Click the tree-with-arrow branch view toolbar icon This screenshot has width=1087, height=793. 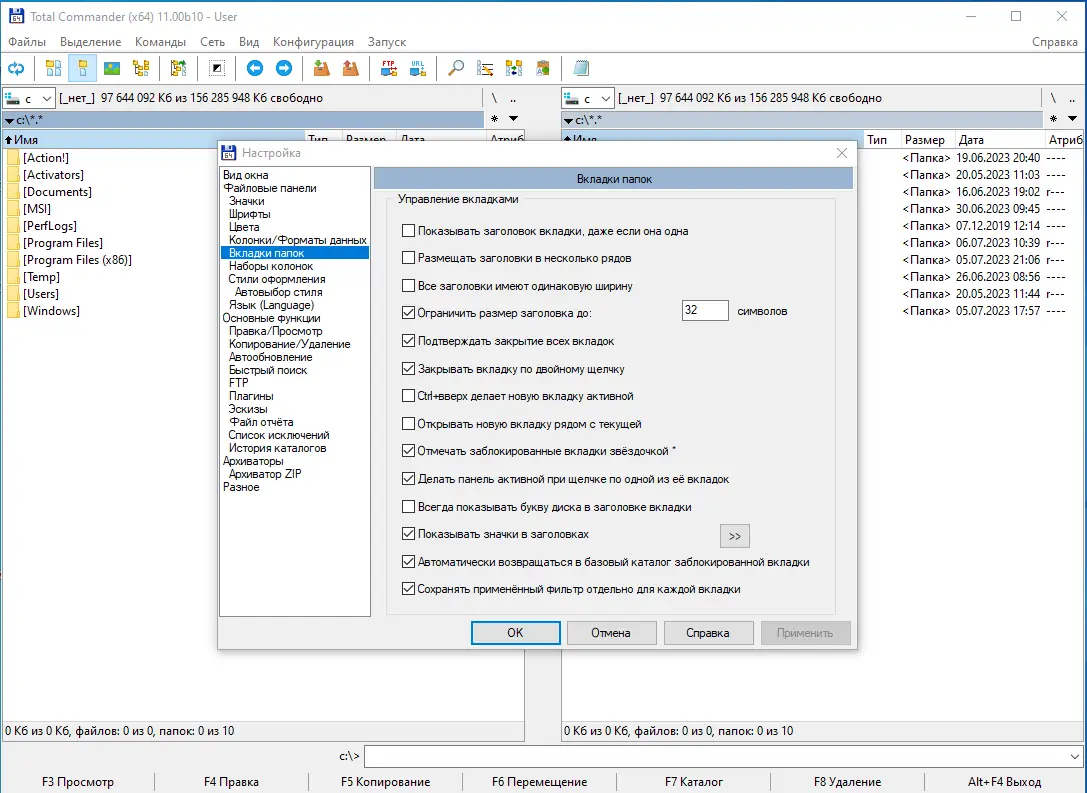tap(178, 68)
